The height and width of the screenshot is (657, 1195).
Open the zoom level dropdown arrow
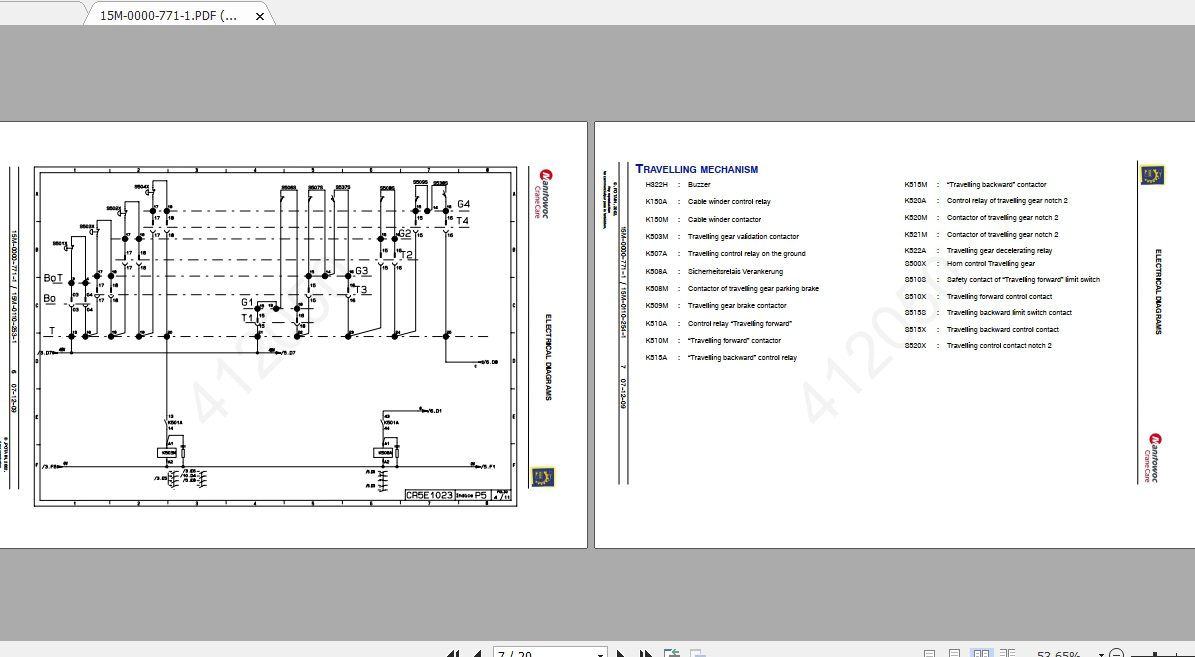click(x=1101, y=654)
